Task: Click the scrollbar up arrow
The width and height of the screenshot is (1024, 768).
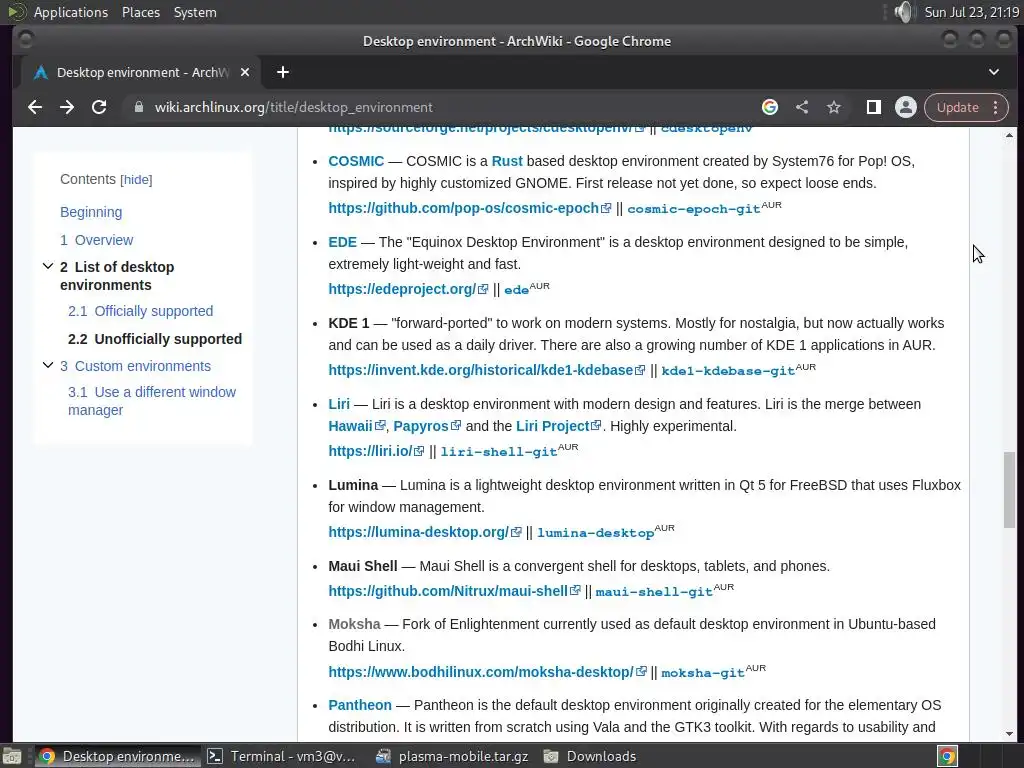Action: click(x=1009, y=136)
